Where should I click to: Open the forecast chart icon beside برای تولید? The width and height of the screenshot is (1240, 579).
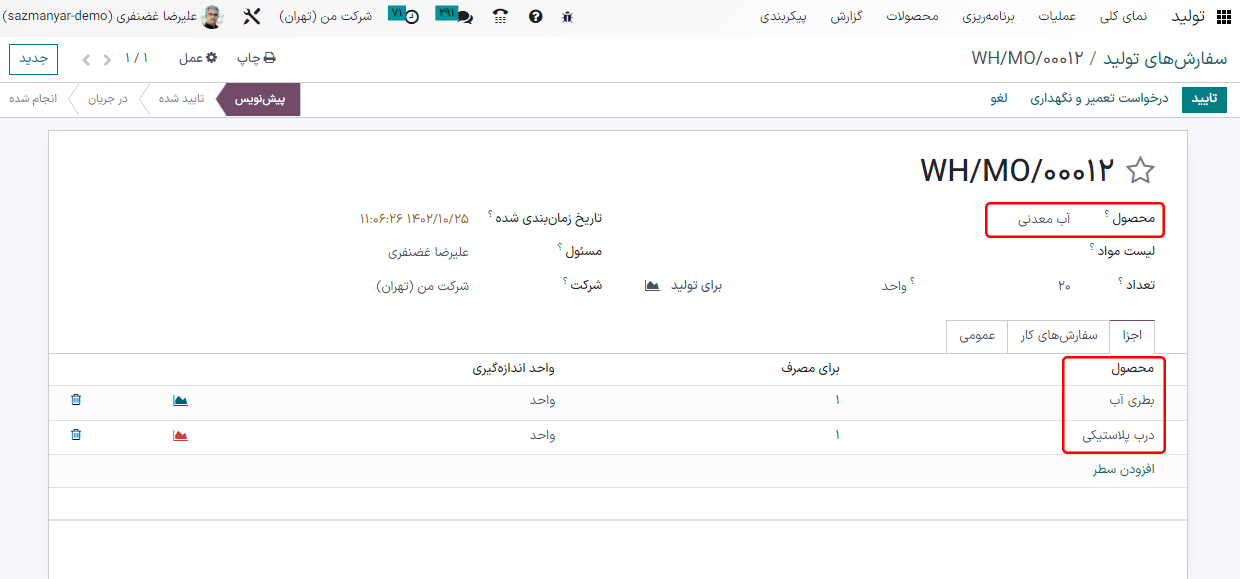pos(652,286)
